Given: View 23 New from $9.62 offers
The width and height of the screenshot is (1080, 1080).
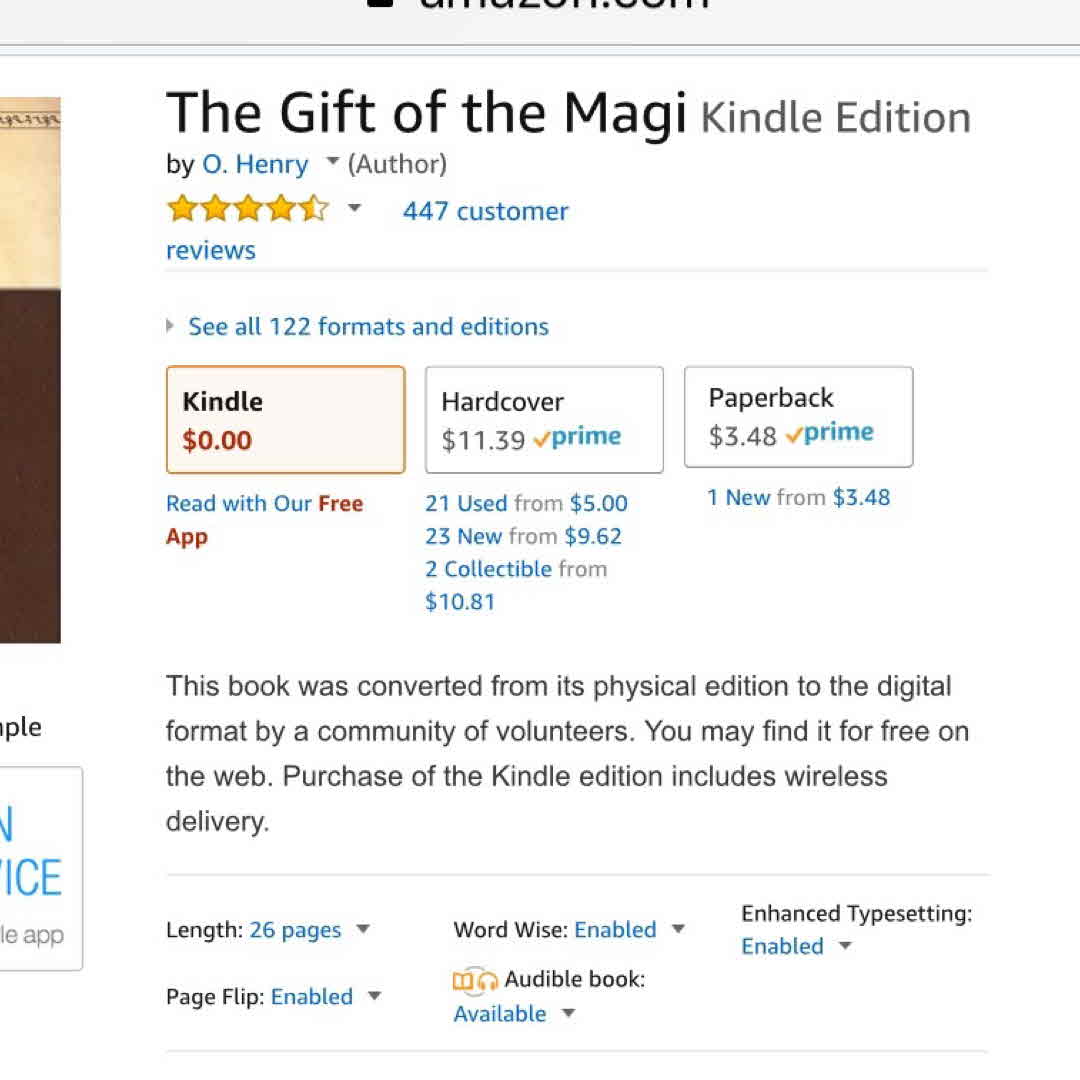Looking at the screenshot, I should coord(523,536).
